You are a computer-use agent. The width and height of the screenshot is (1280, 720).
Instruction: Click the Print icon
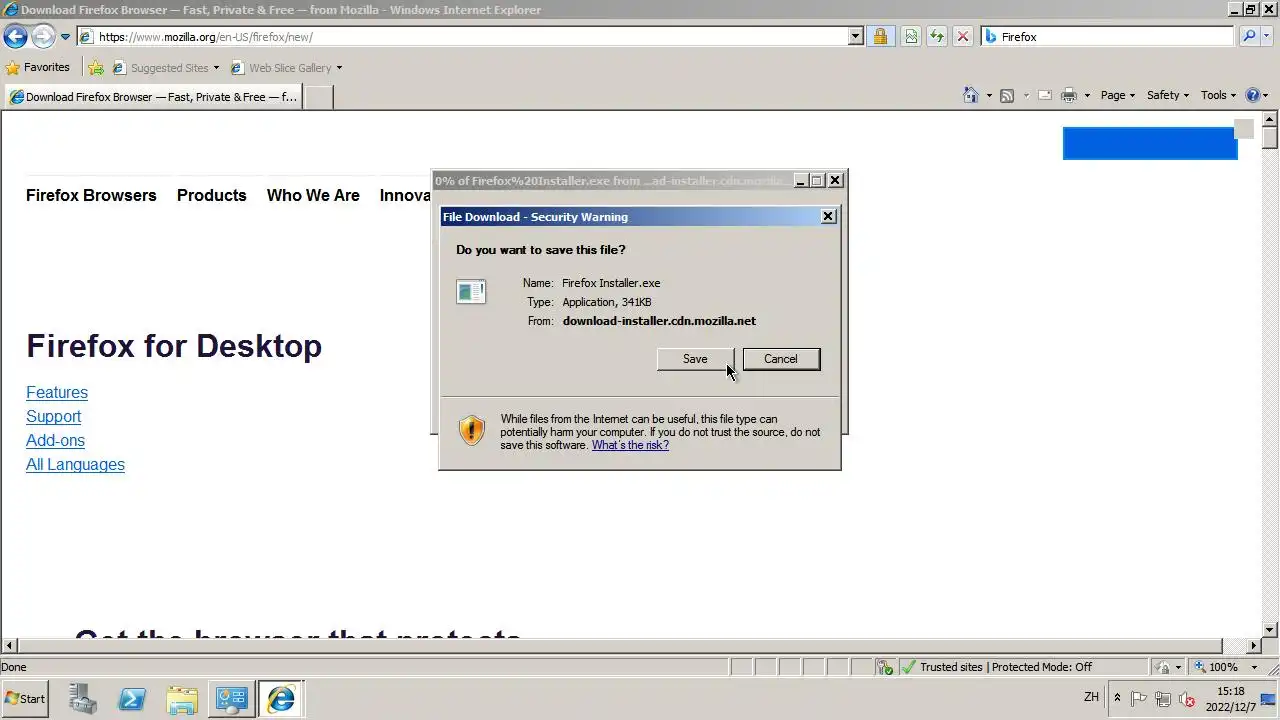[x=1069, y=95]
